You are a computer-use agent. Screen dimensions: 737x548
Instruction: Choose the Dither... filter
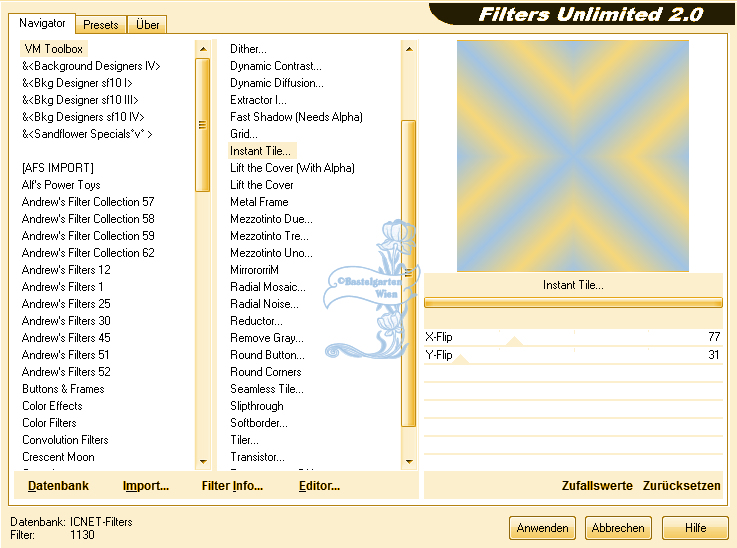coord(248,49)
